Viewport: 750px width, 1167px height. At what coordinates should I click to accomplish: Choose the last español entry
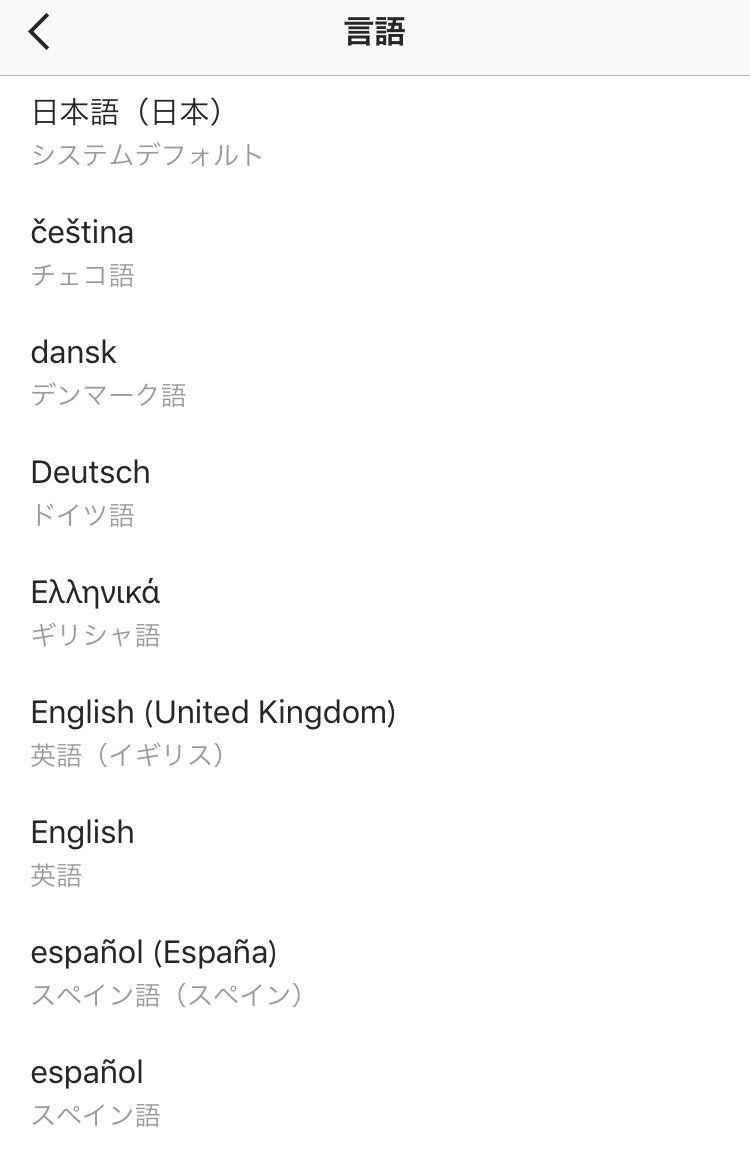[x=87, y=1072]
